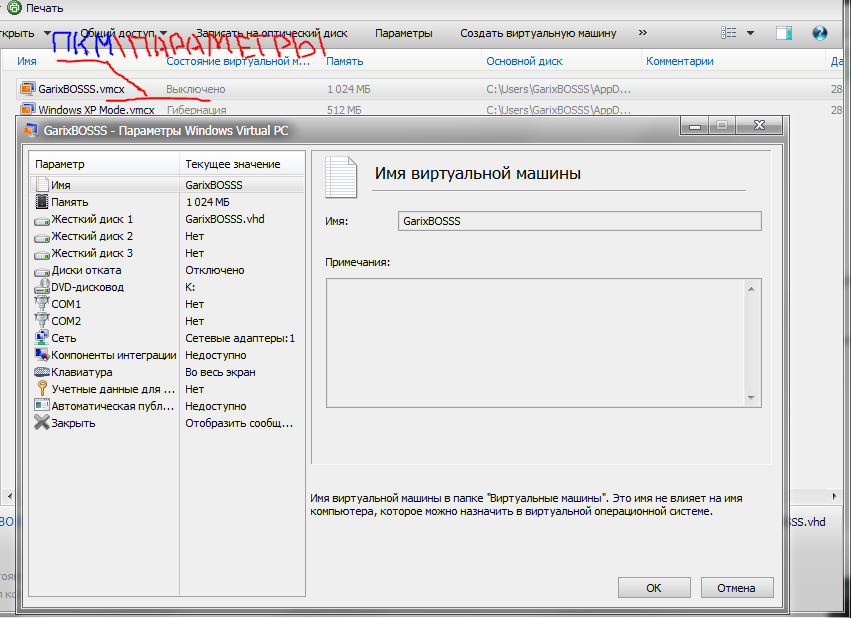
Task: Open the view options dropdown arrow
Action: pos(750,33)
